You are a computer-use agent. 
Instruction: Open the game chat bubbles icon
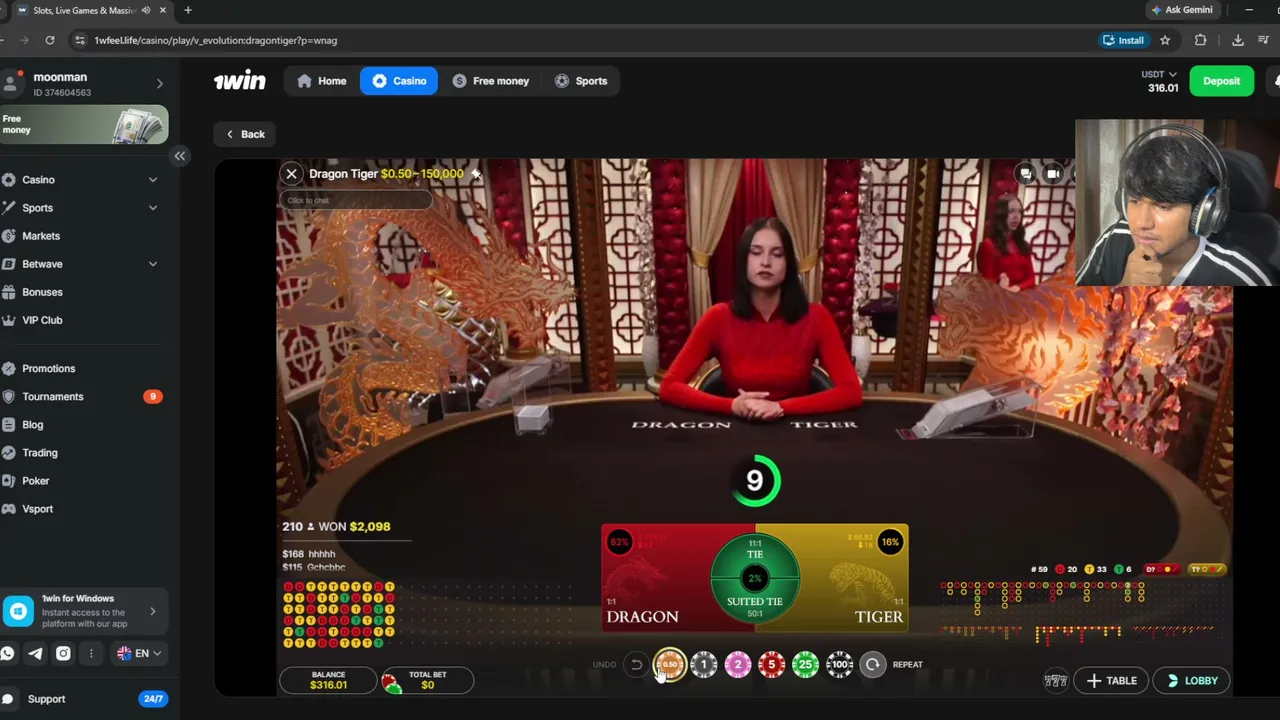point(1025,174)
